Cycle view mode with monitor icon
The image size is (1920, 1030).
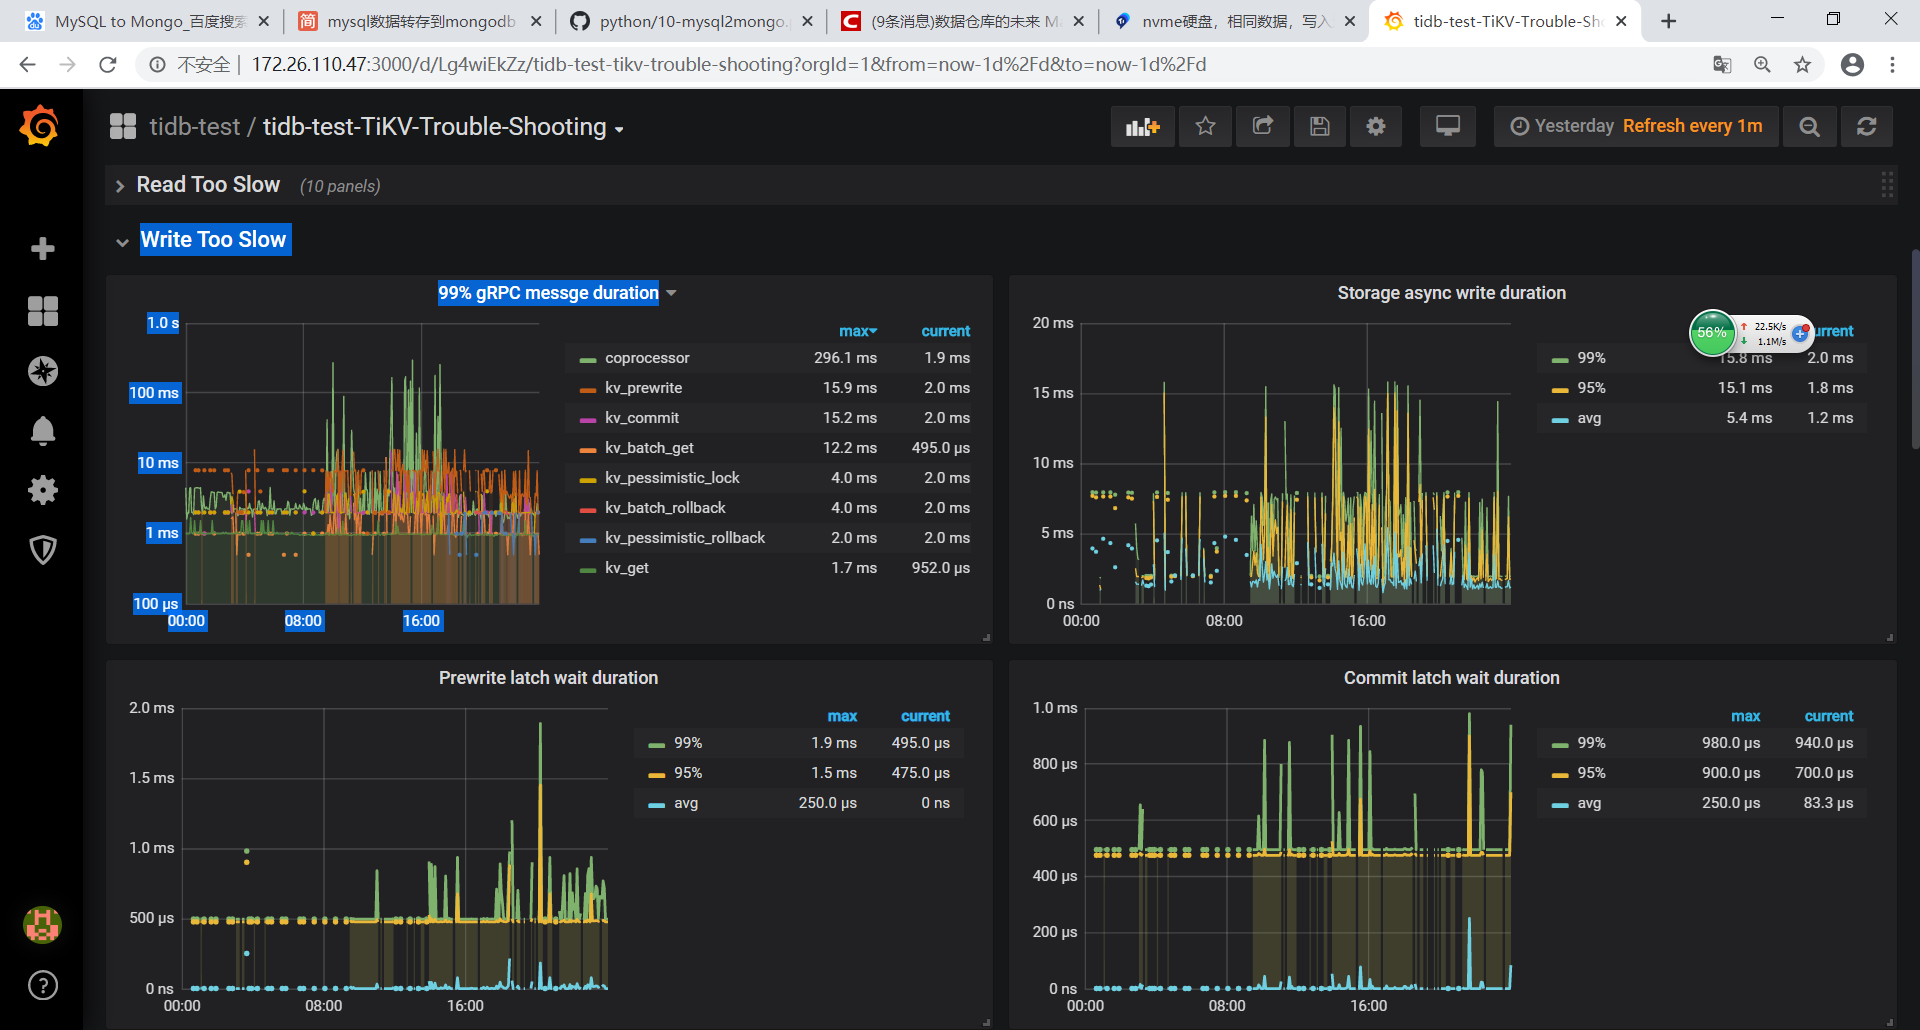coord(1447,127)
